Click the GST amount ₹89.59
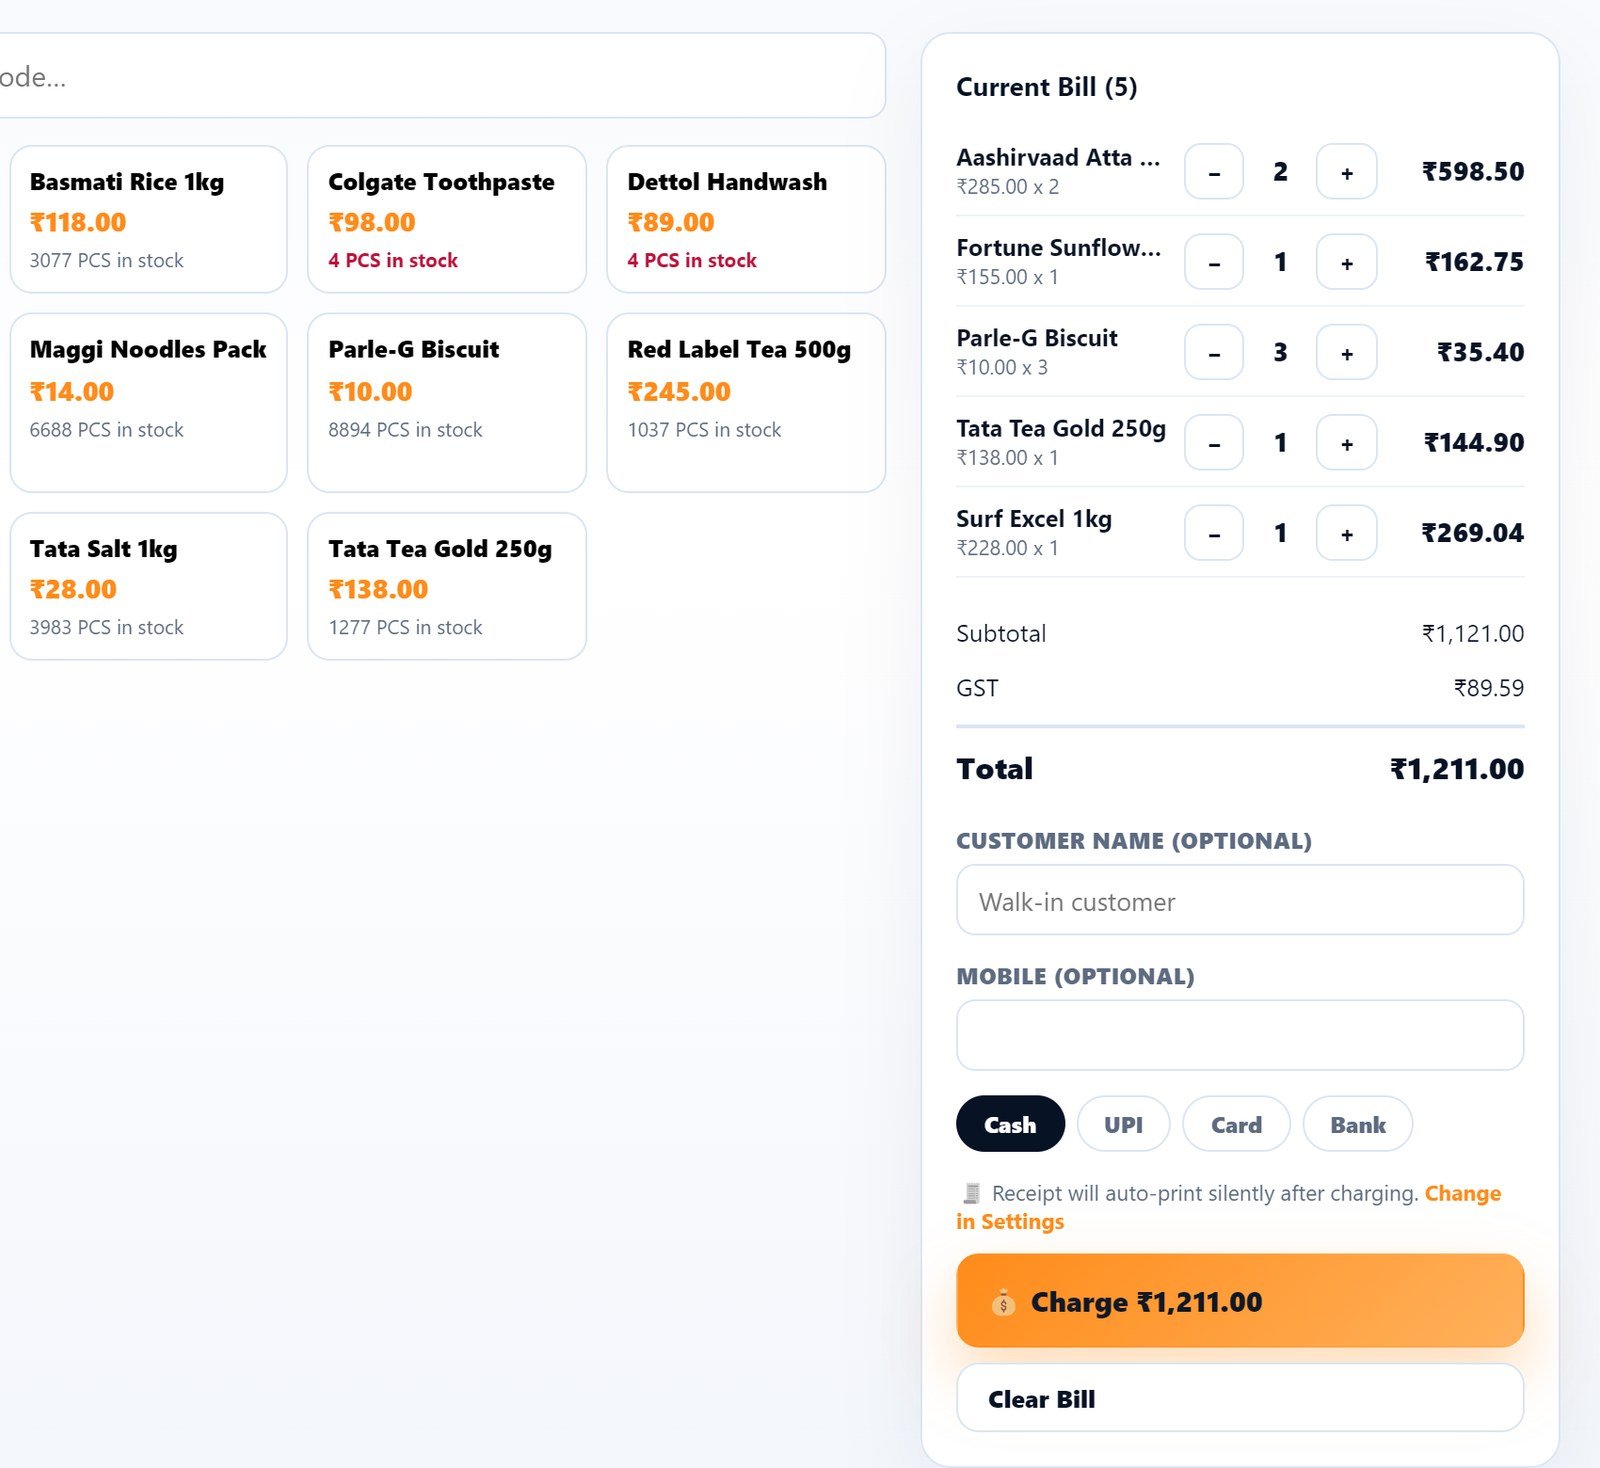The width and height of the screenshot is (1600, 1468). [x=1489, y=688]
